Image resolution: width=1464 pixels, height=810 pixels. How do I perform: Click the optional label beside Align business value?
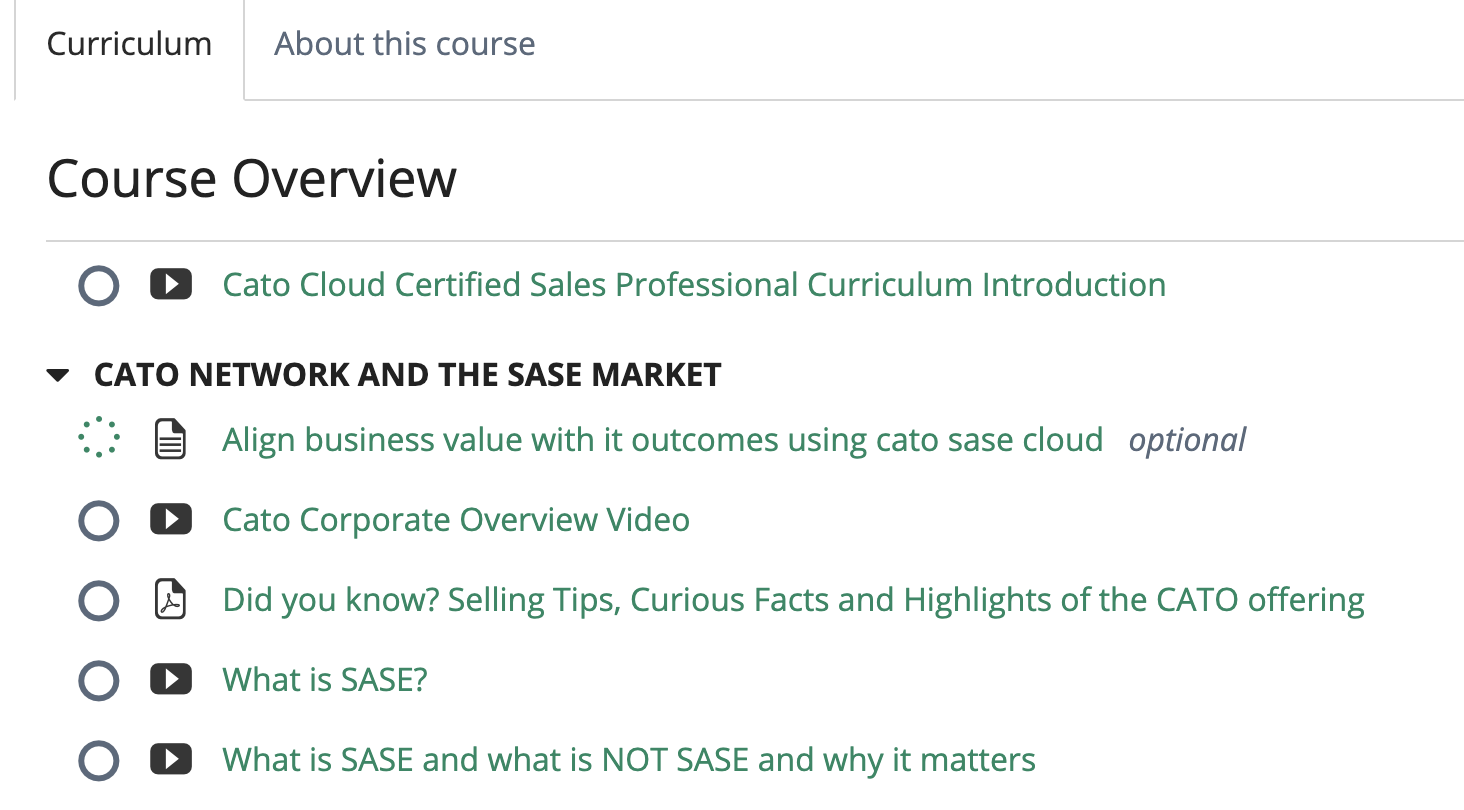(x=1187, y=439)
